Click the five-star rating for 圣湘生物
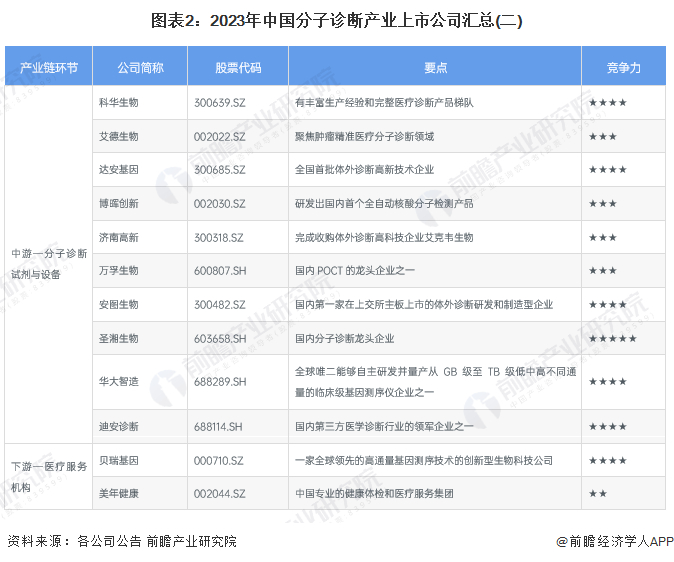674x562 pixels. coord(613,338)
